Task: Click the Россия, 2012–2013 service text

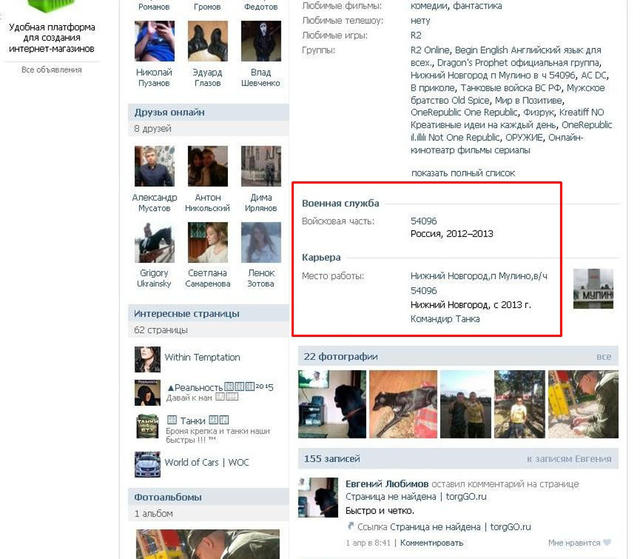Action: (x=452, y=234)
